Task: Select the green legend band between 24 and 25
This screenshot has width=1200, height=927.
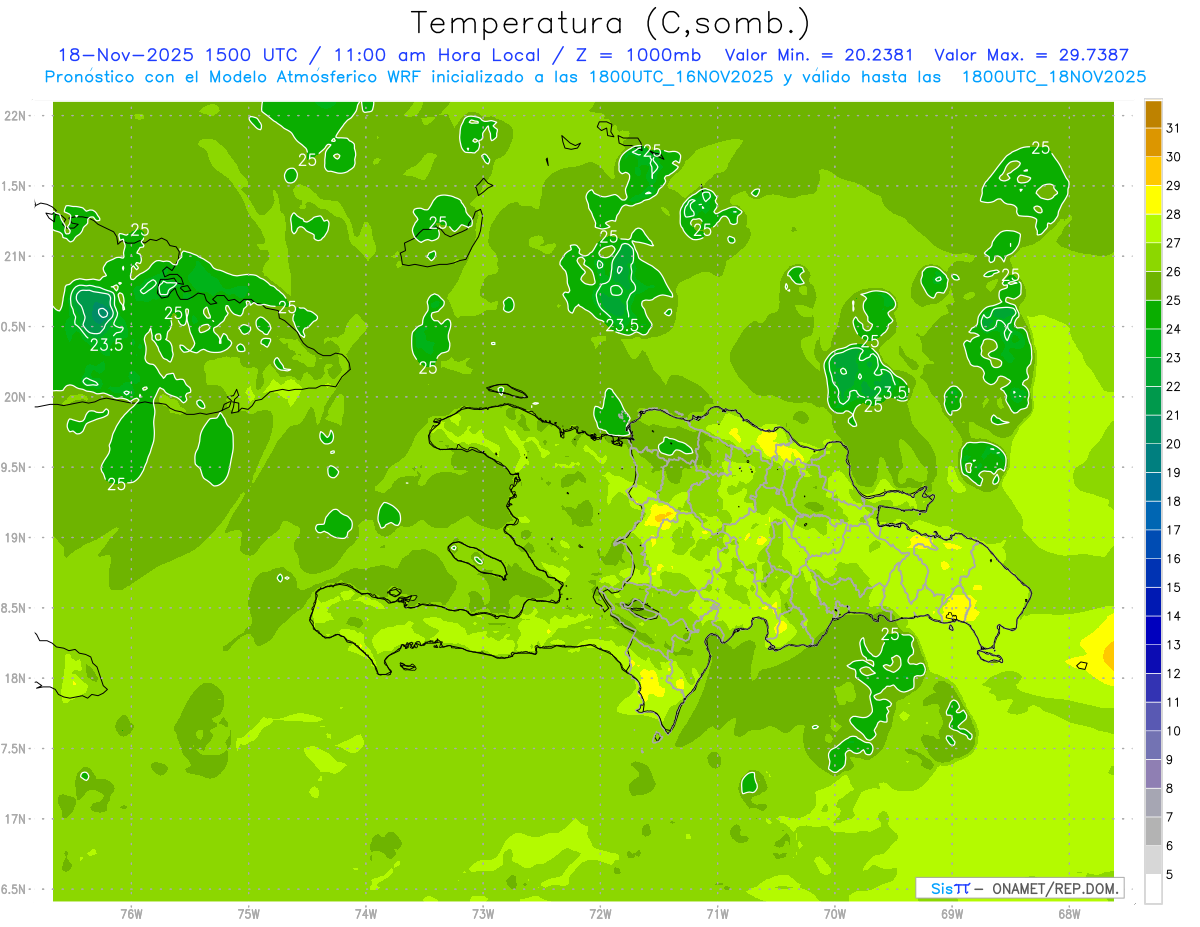Action: tap(1153, 315)
